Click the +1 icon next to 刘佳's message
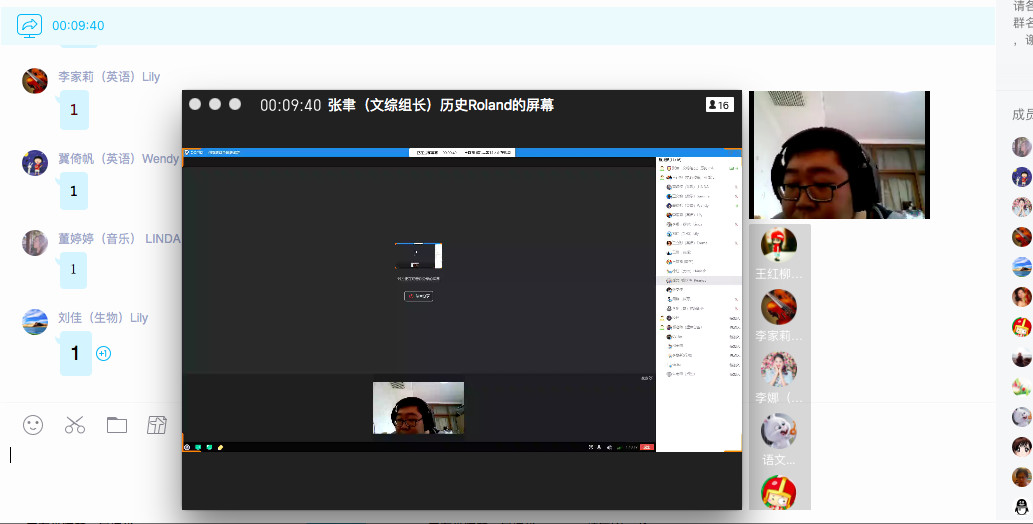The height and width of the screenshot is (524, 1033). click(103, 353)
